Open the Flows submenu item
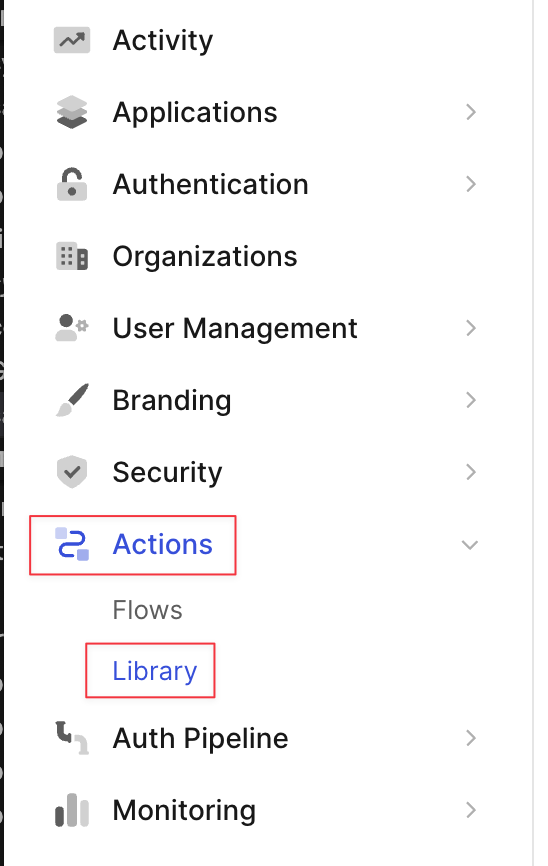The height and width of the screenshot is (866, 548). coord(147,610)
